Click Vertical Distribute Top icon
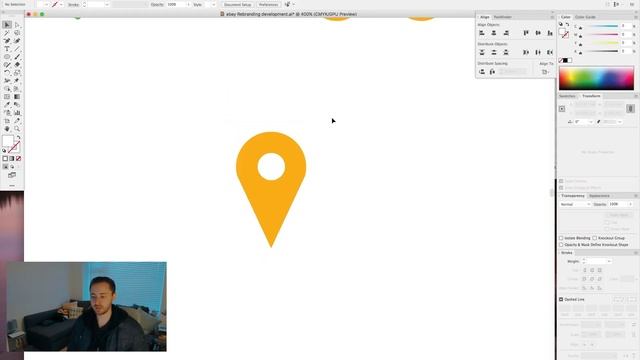Viewport: 640px width, 360px height. pos(482,52)
